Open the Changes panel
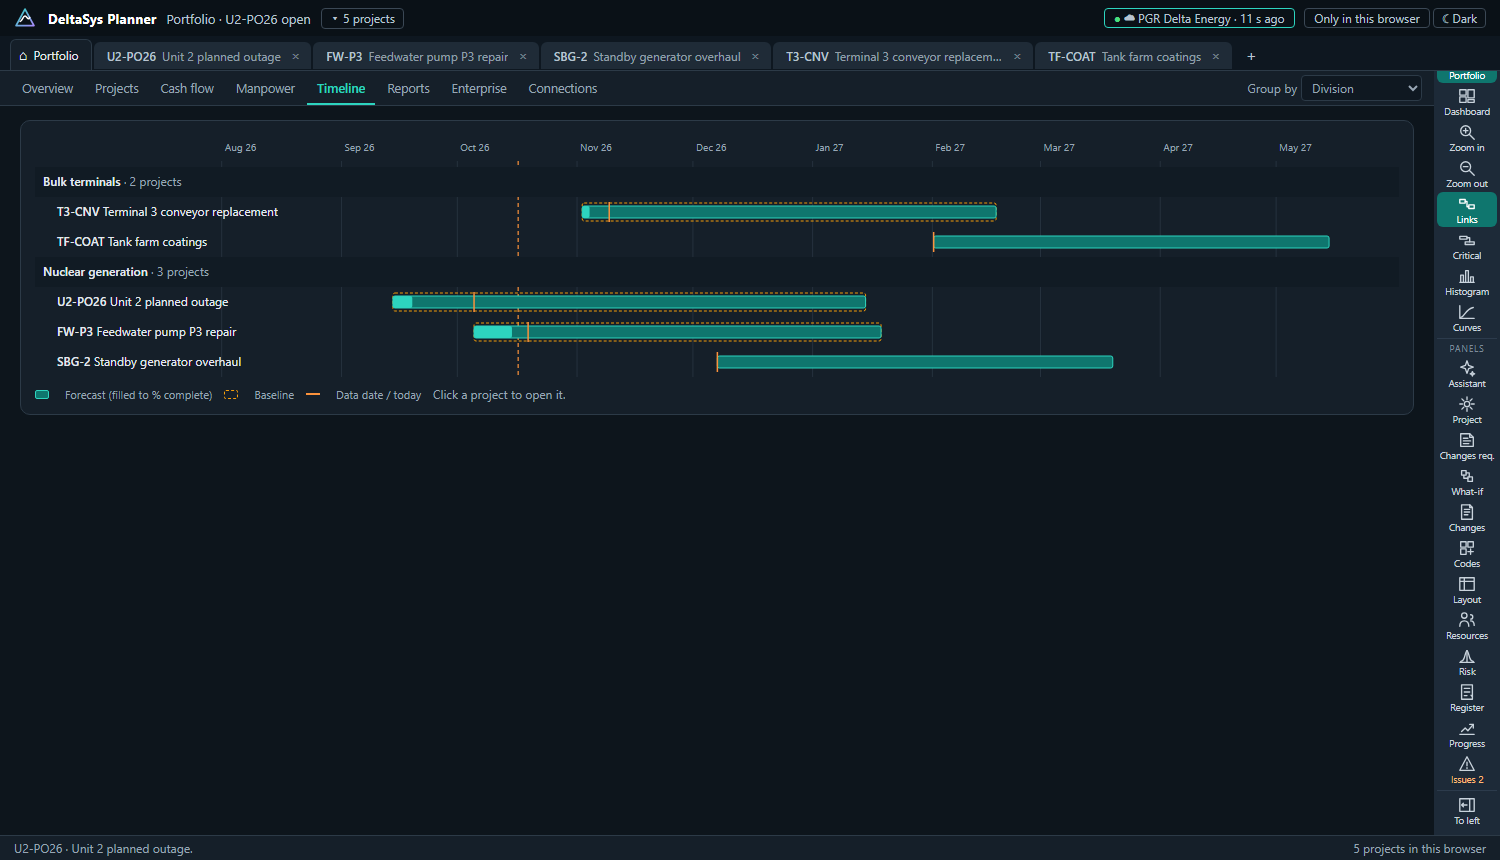Screen dimensions: 1500x860 (x=1467, y=518)
